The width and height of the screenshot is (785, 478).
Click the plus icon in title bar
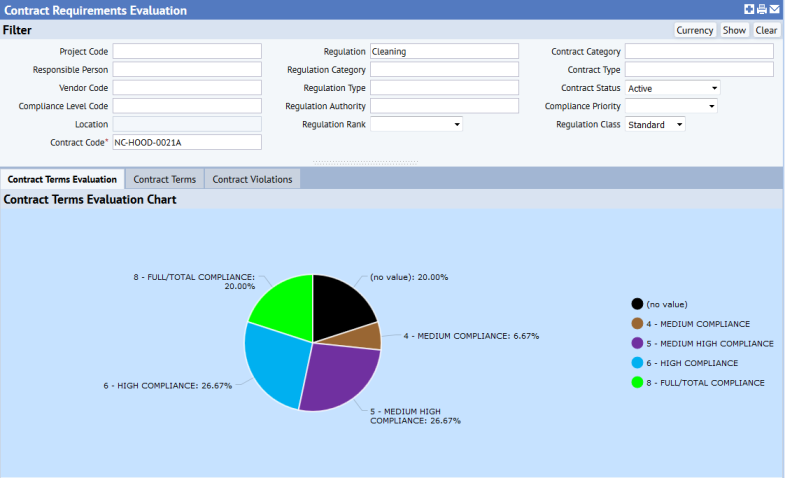750,10
